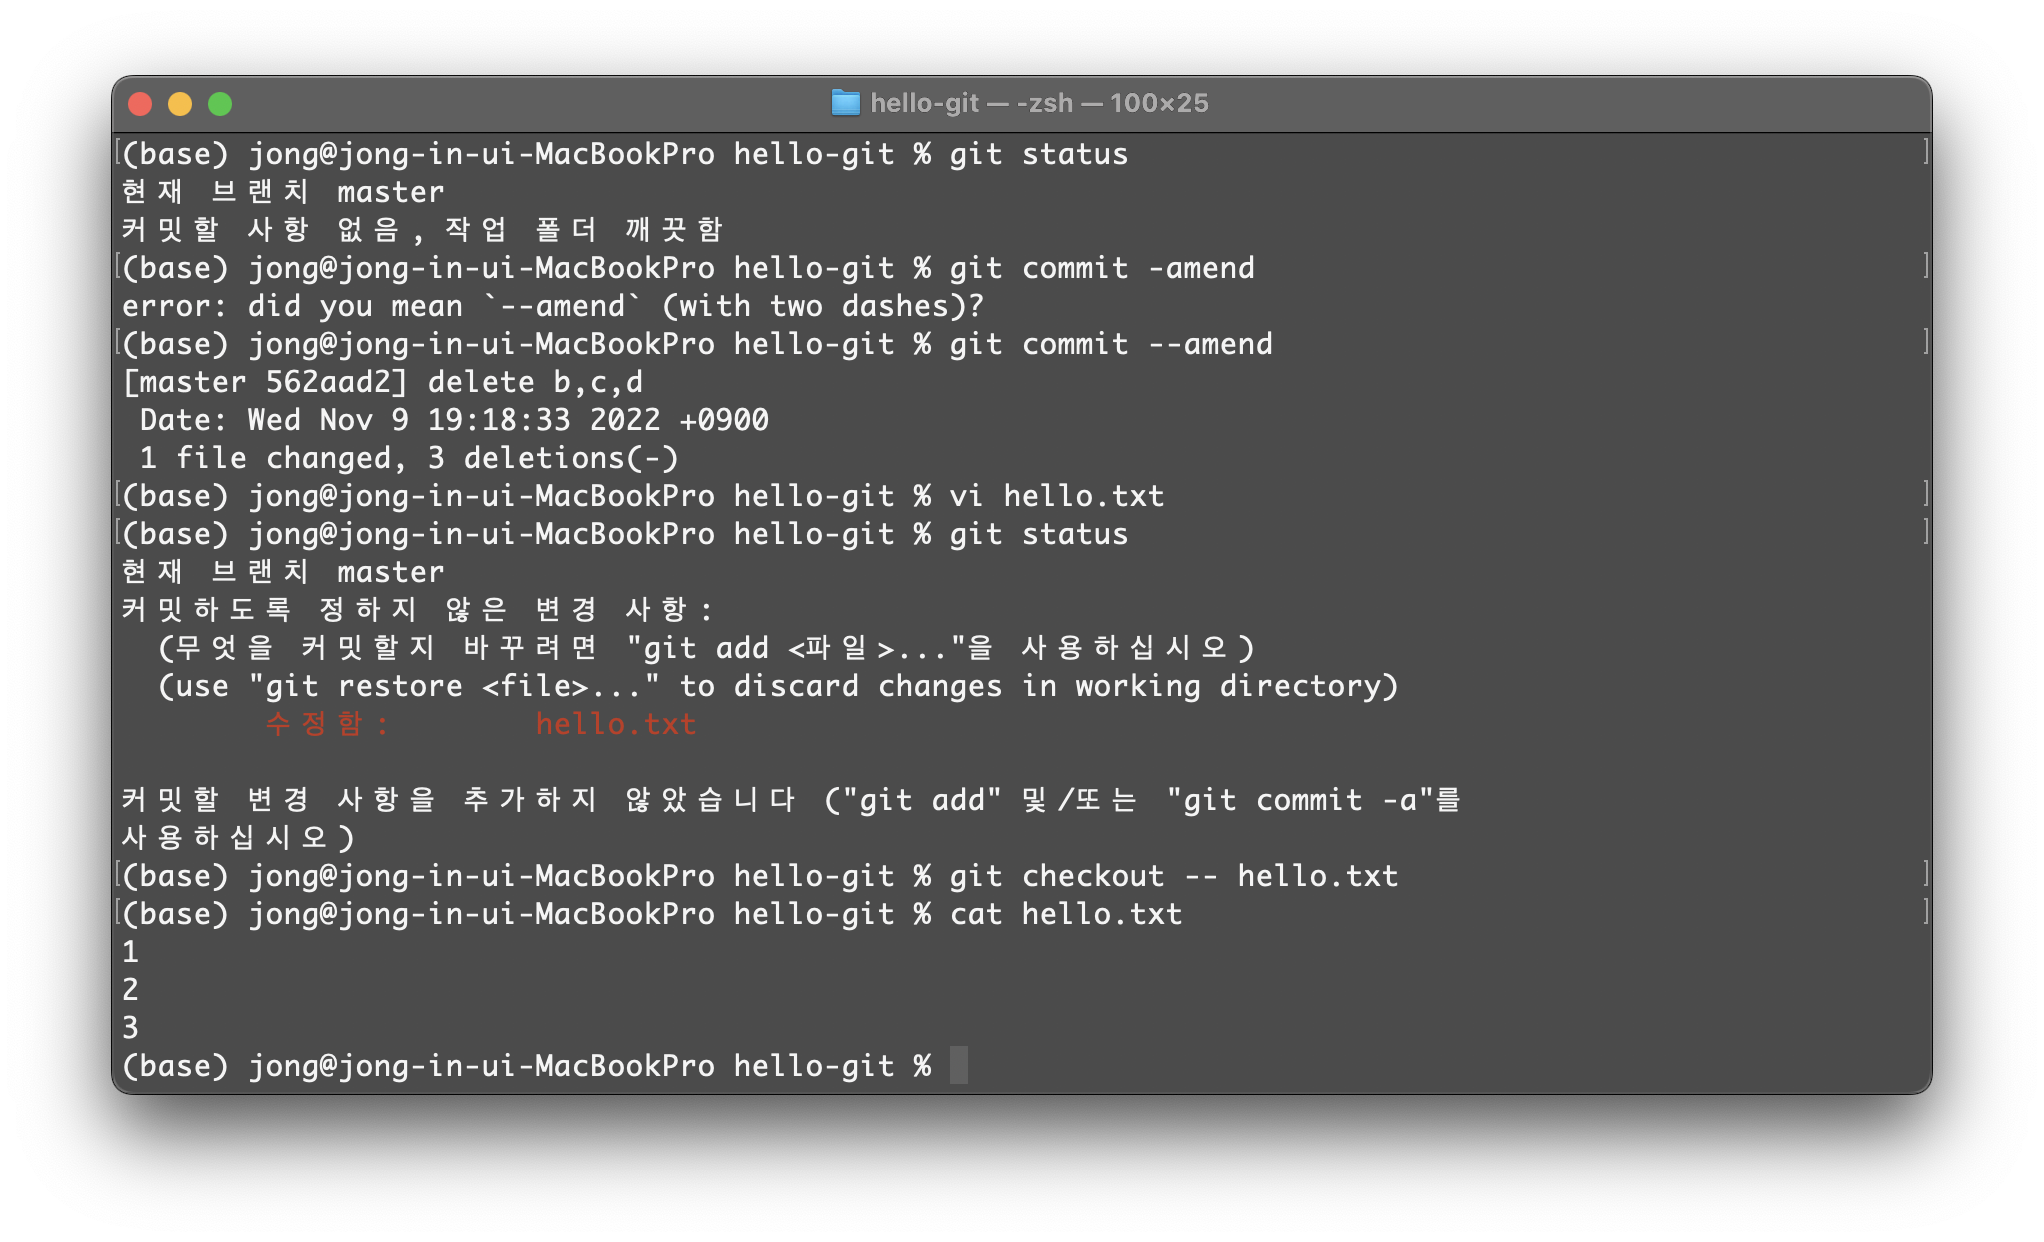Click the yellow minimize window button
This screenshot has height=1242, width=2044.
coord(180,104)
